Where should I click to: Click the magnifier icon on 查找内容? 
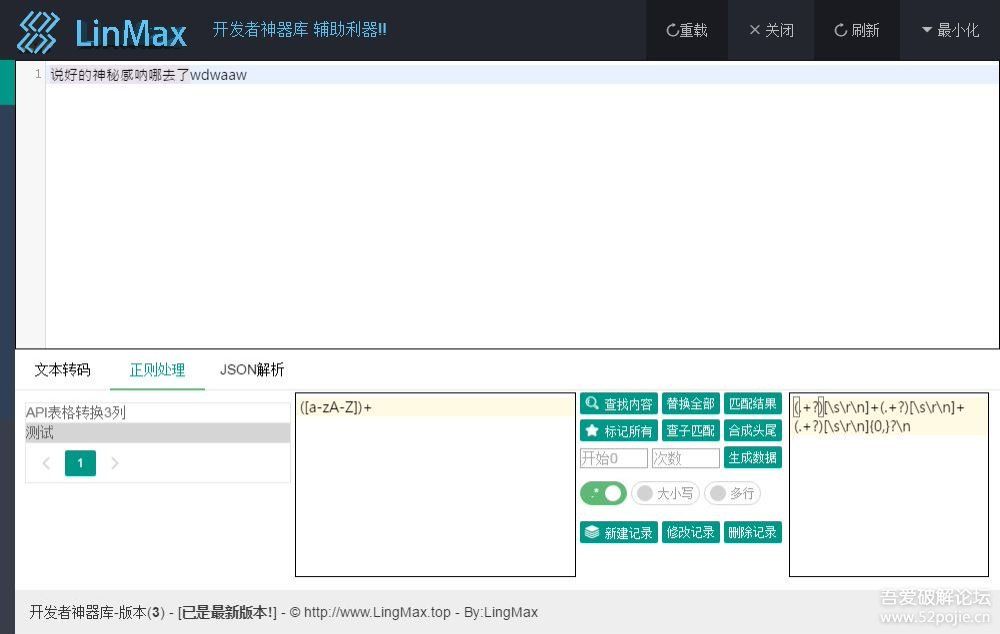(592, 403)
